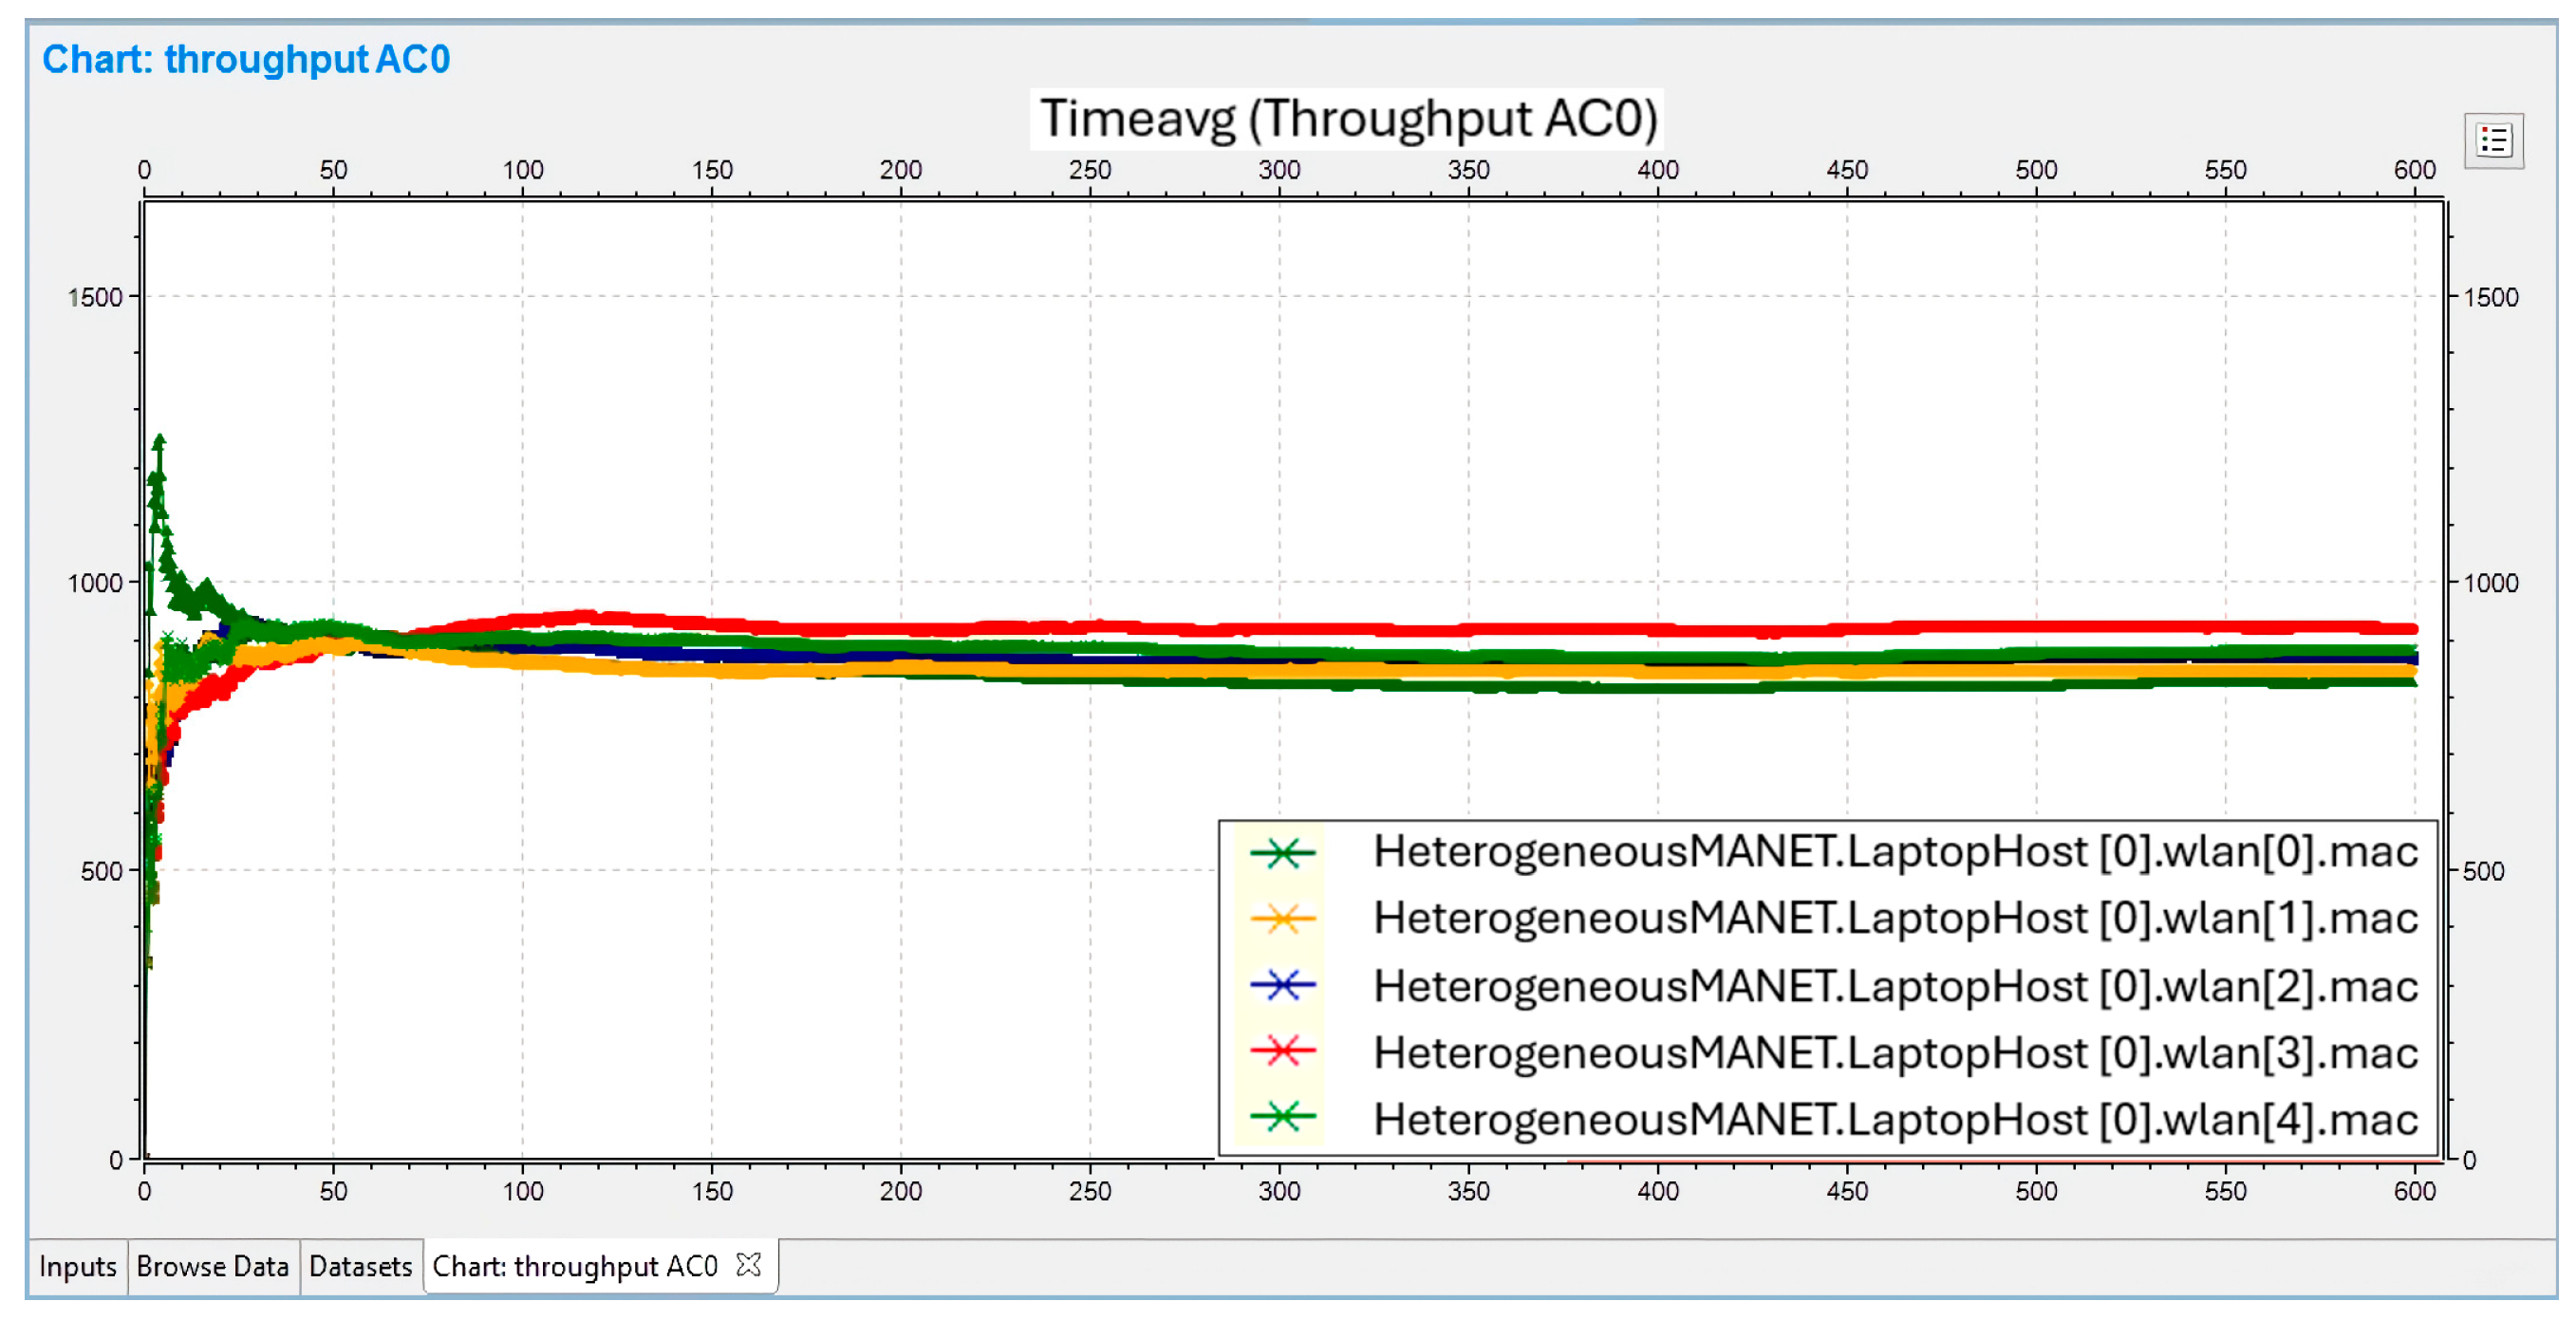Switch to the Datasets tab
Screen dimensions: 2576x1320
(x=360, y=1266)
